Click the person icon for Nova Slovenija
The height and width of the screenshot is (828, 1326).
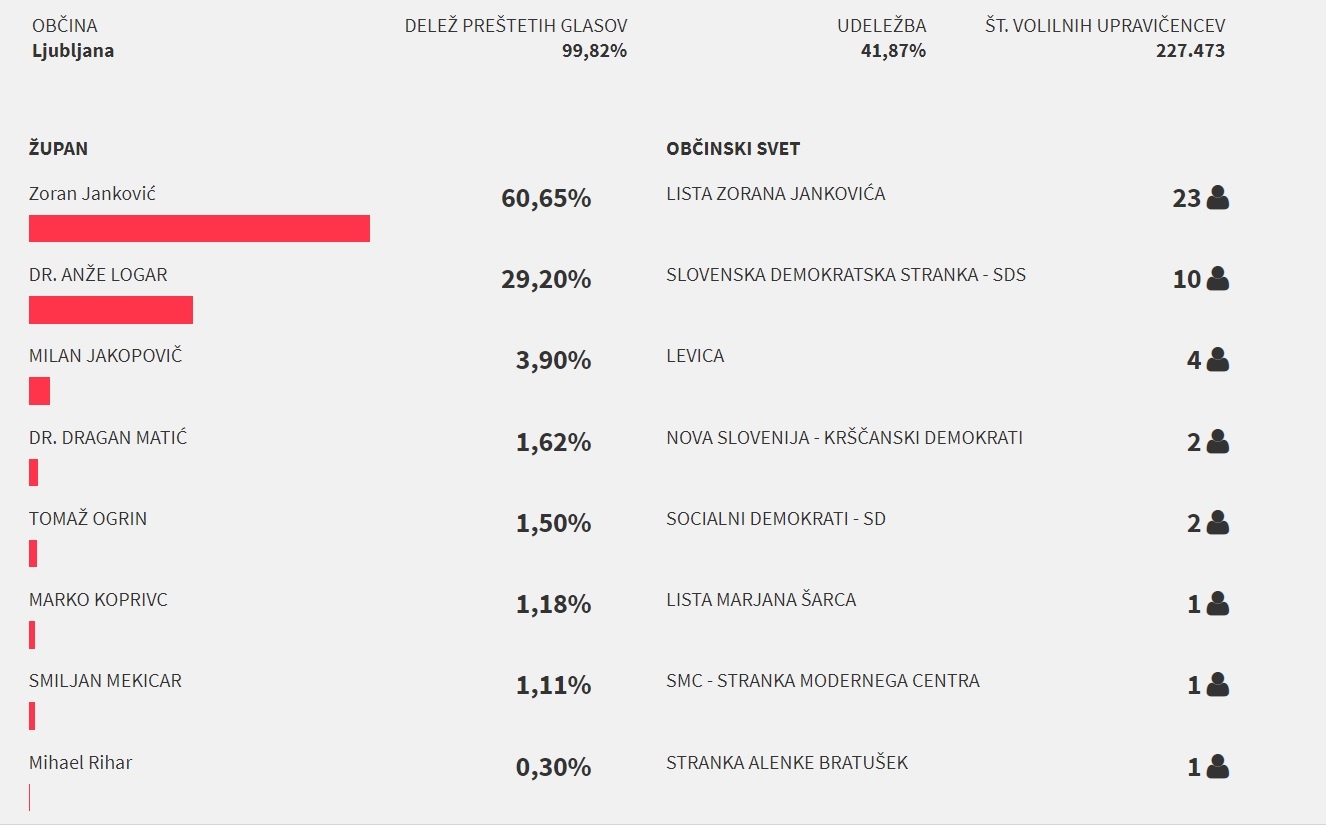click(x=1217, y=442)
